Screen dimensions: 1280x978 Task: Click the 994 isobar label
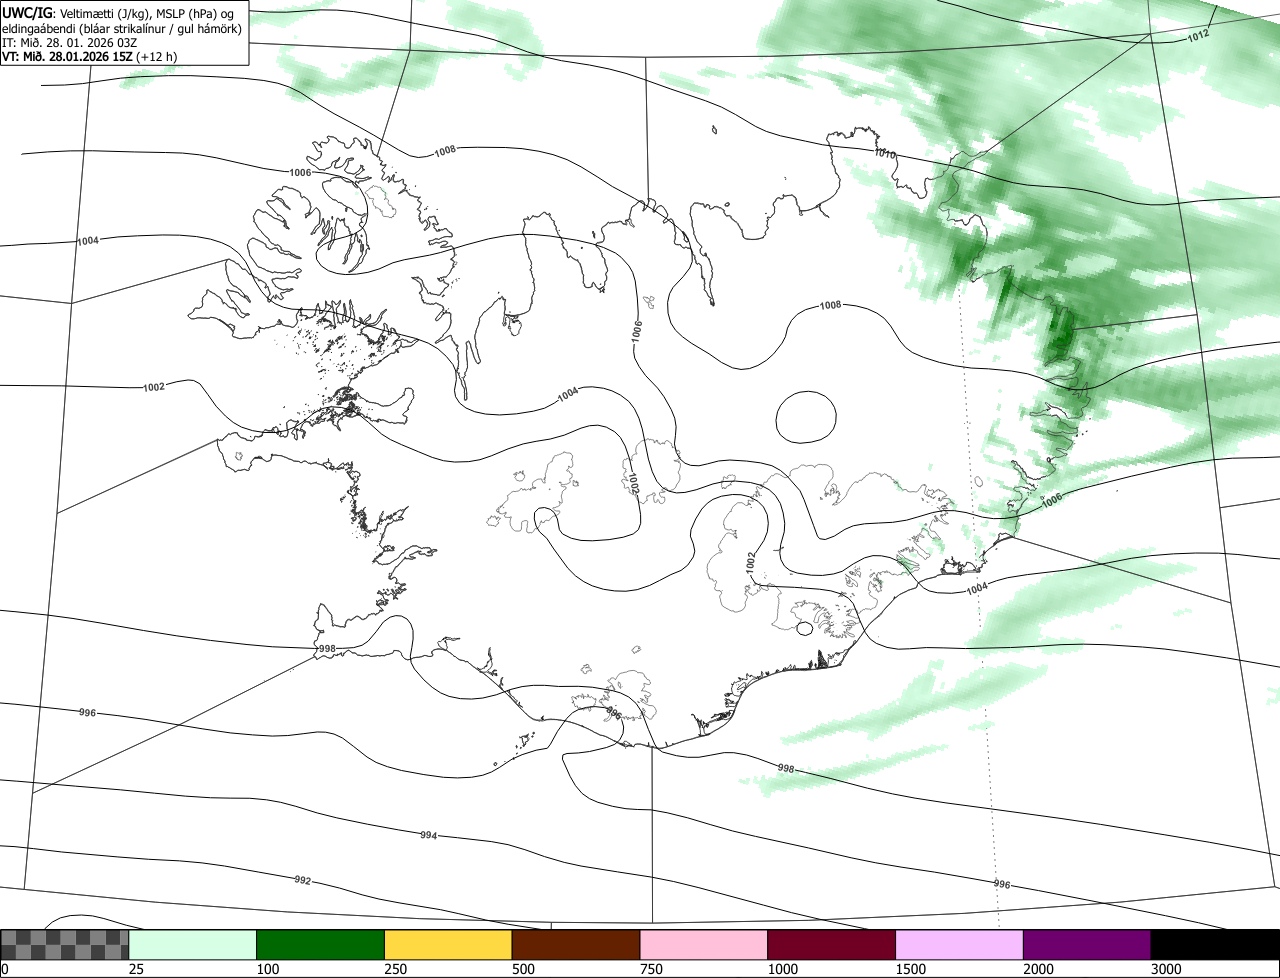(x=428, y=835)
